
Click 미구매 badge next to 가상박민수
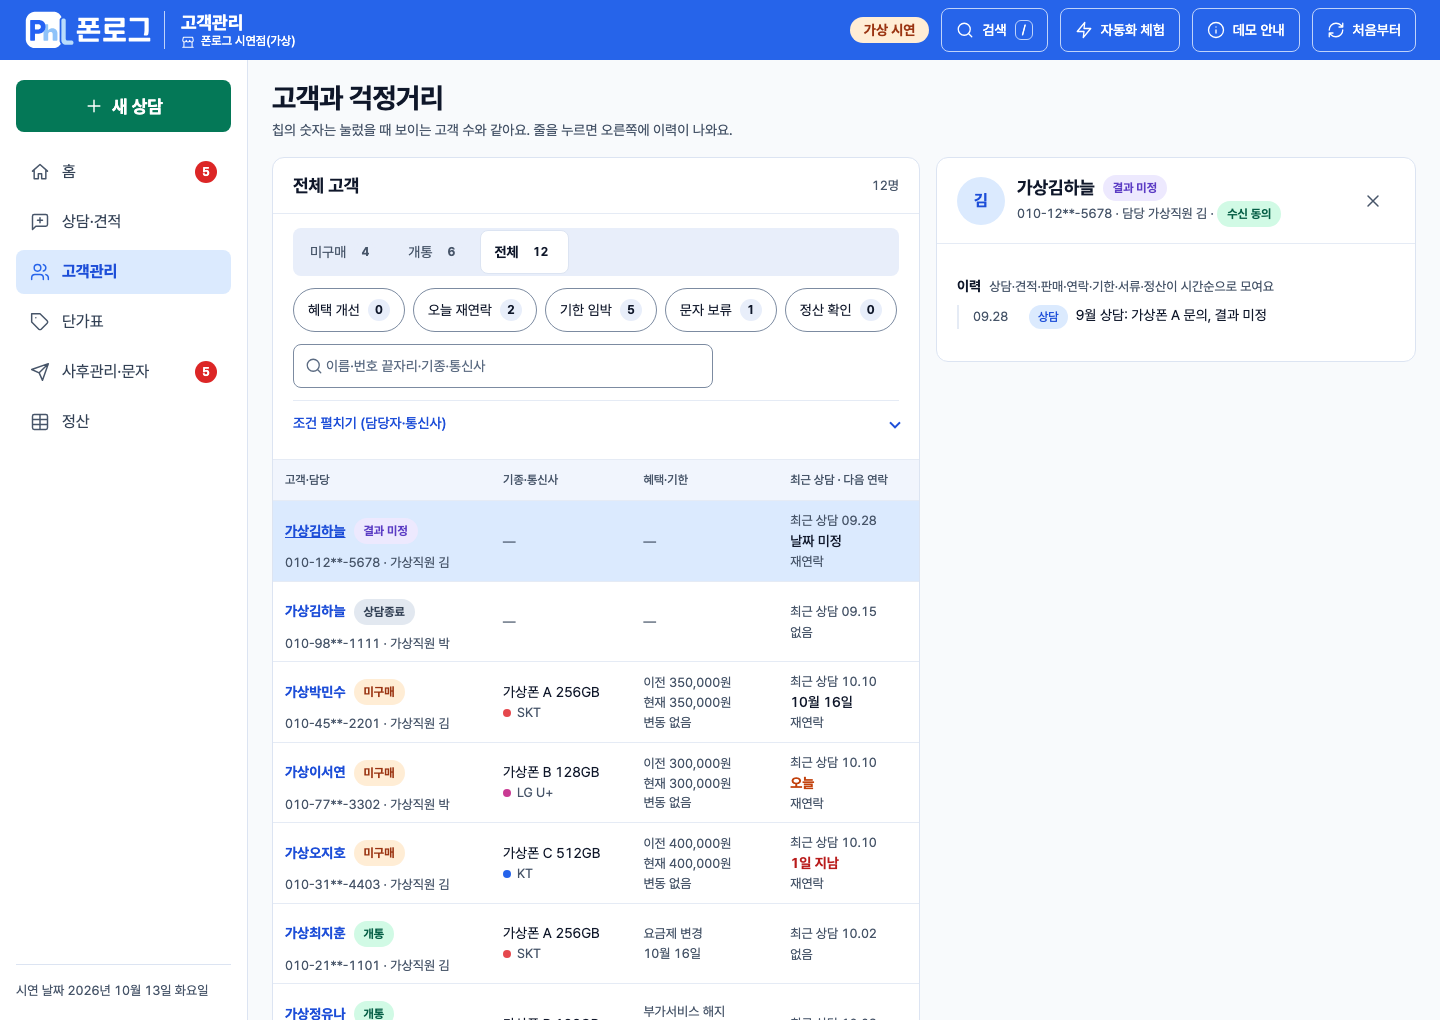coord(379,692)
